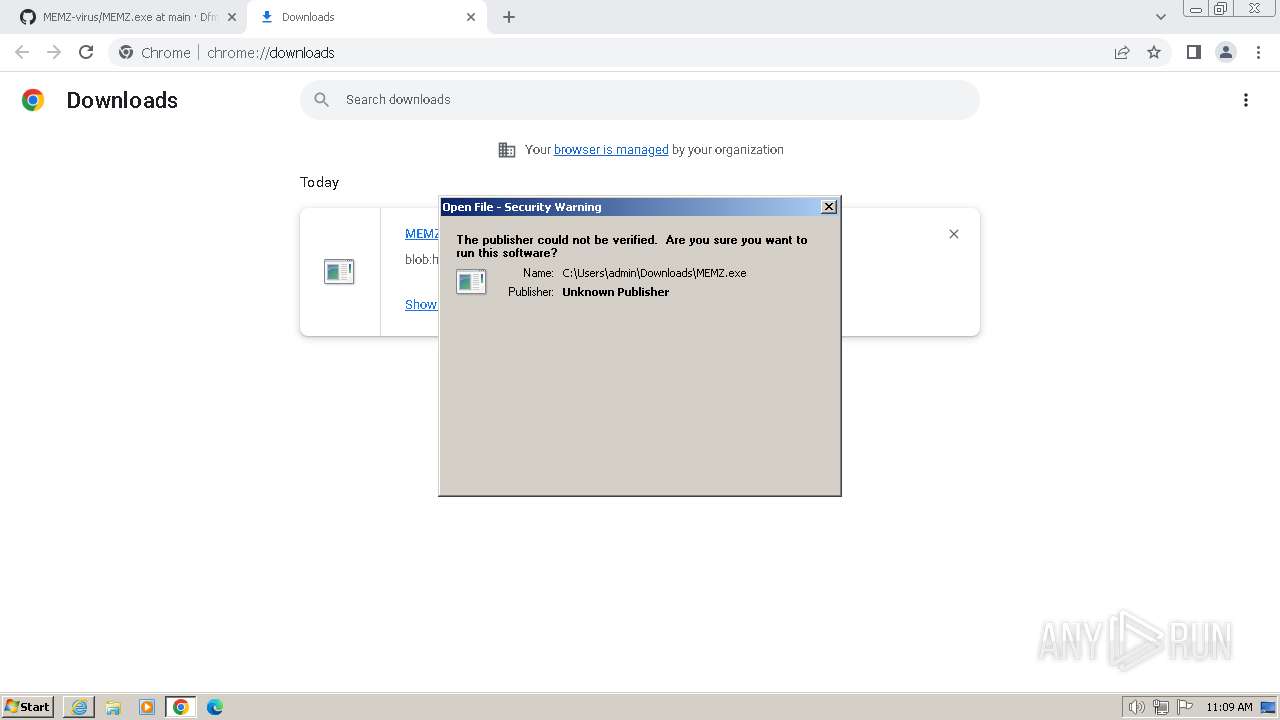Screen dimensions: 1280x720
Task: Click the volume speaker tray icon
Action: click(1136, 707)
